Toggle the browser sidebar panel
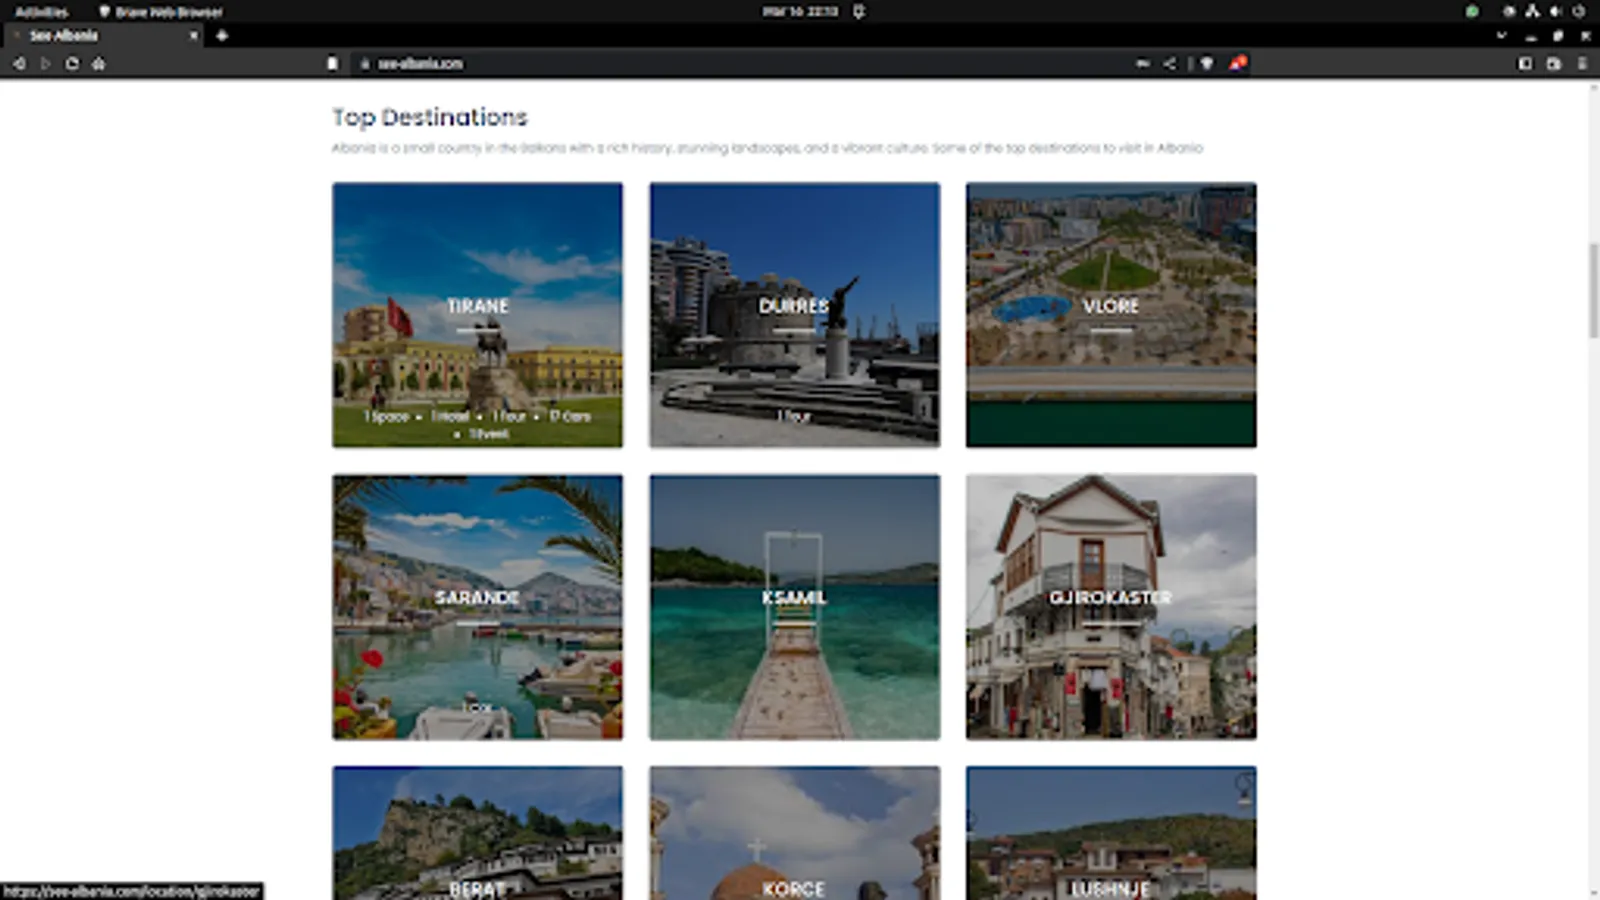 1525,63
